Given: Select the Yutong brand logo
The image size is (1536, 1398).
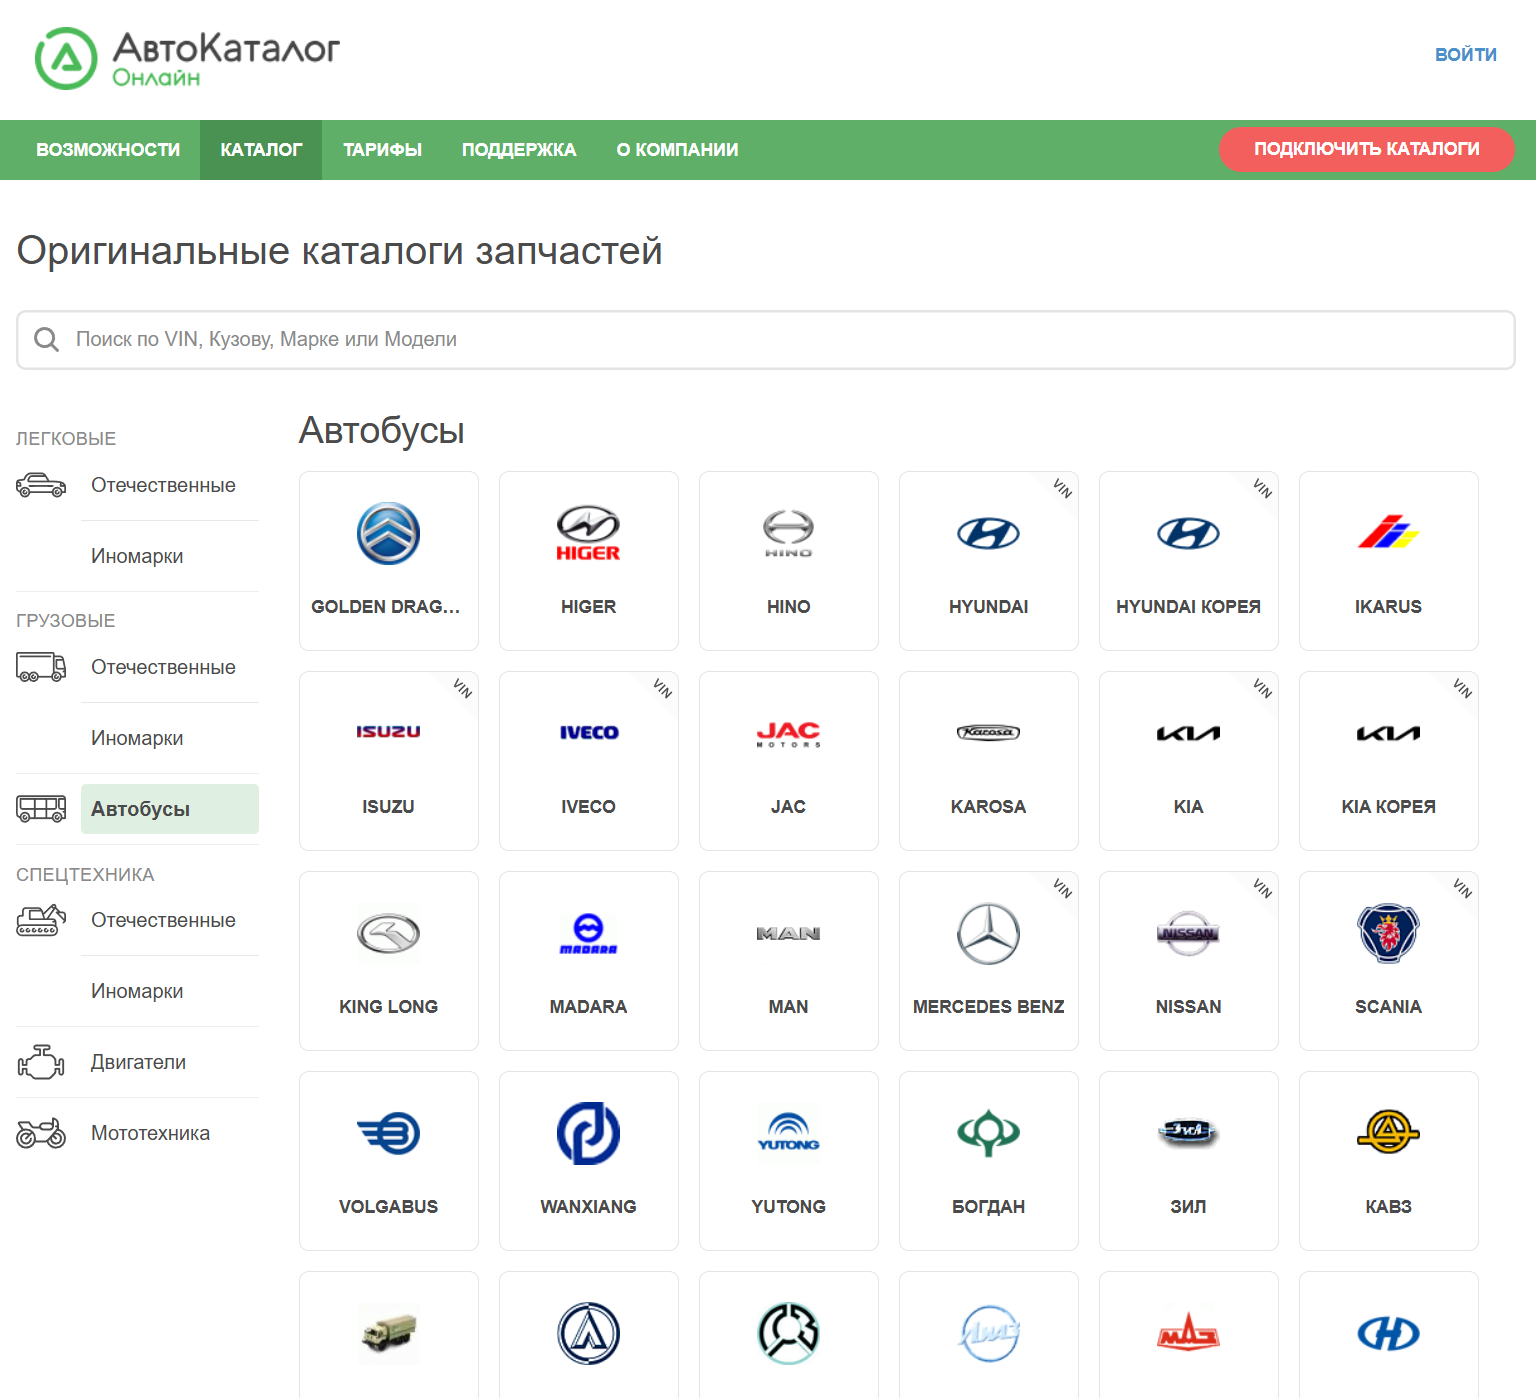Looking at the screenshot, I should click(x=789, y=1134).
